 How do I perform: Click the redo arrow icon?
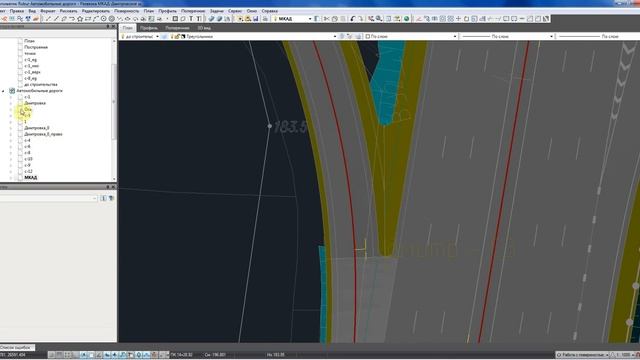(x=361, y=19)
